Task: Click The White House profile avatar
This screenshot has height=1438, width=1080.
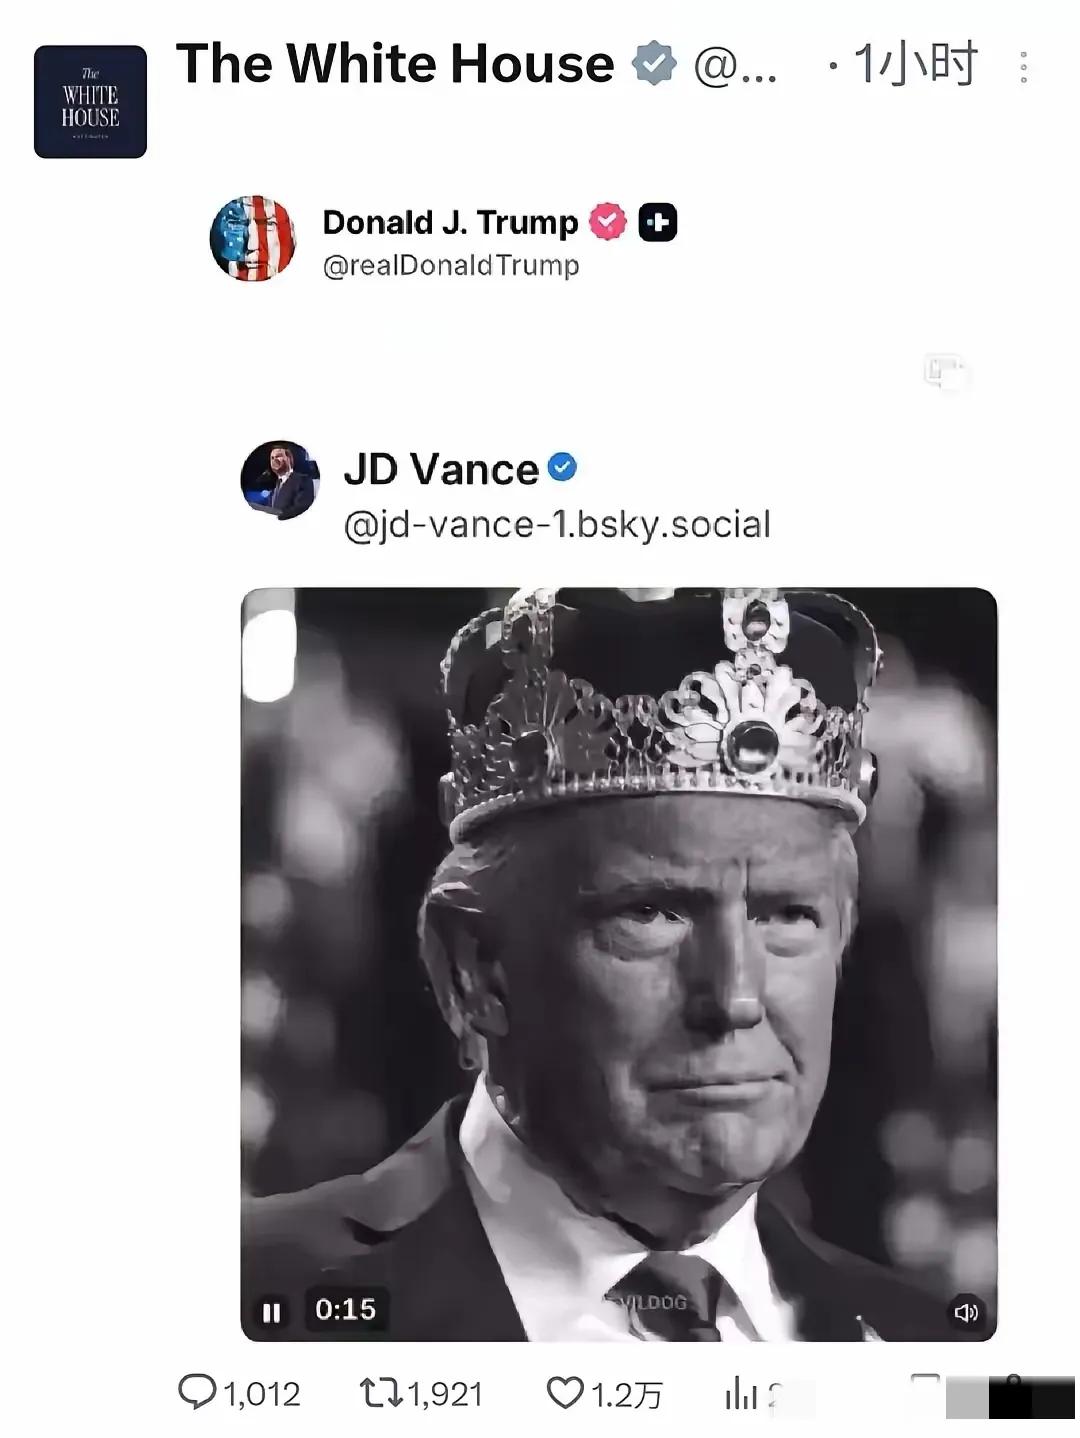Action: point(90,101)
